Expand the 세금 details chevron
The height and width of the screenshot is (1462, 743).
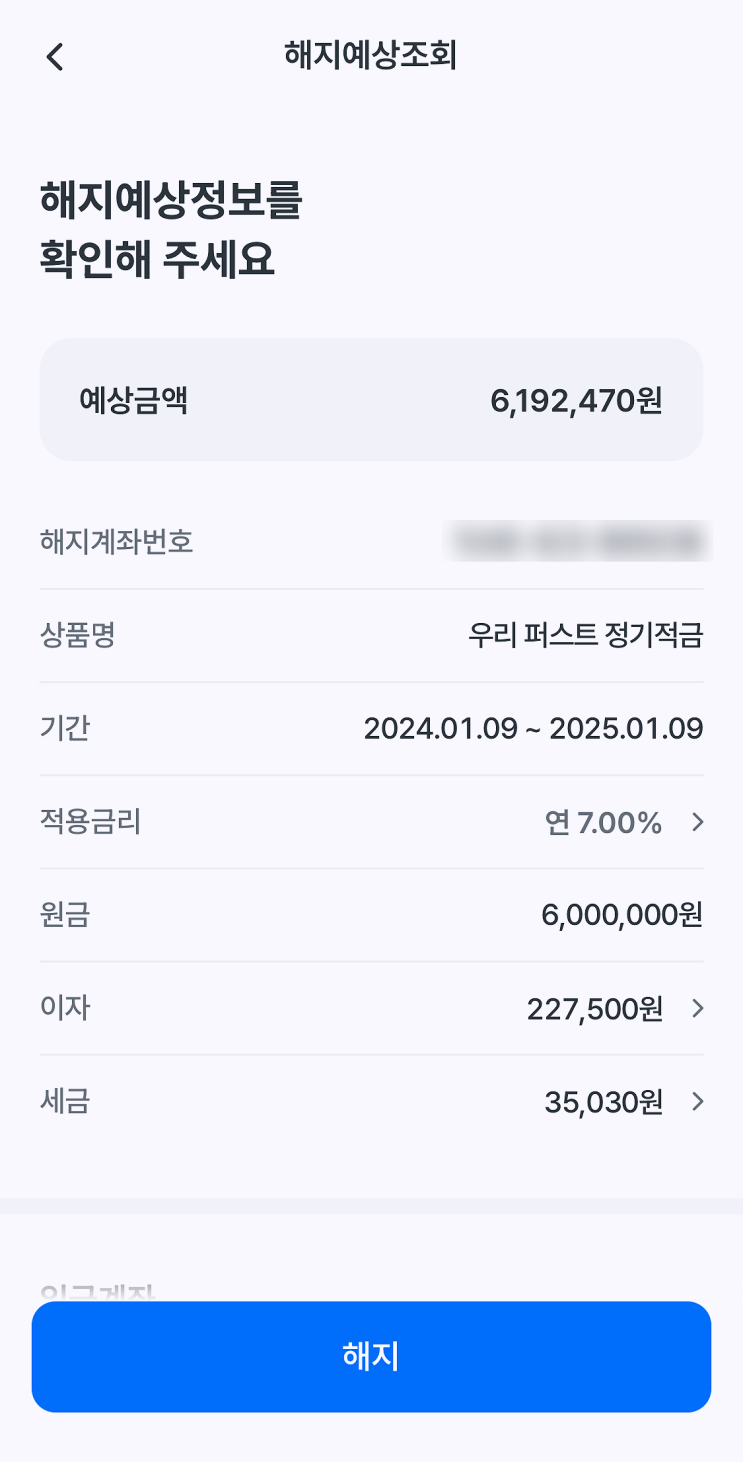698,1102
